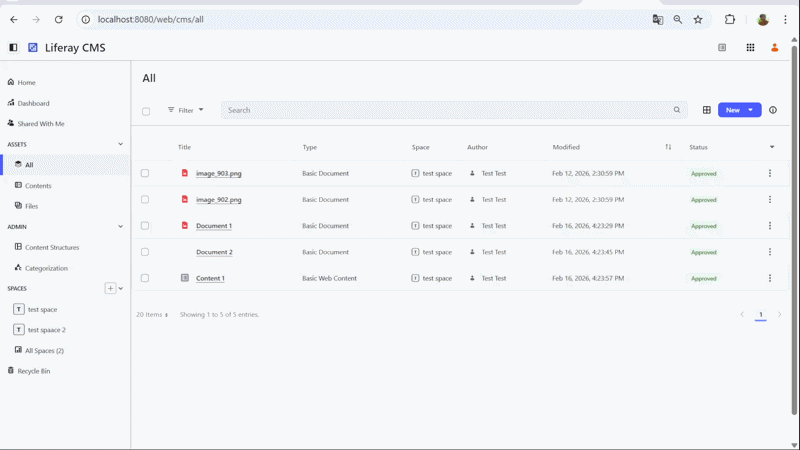This screenshot has width=800, height=450.
Task: Select the image_903.png row checkbox
Action: pos(145,173)
